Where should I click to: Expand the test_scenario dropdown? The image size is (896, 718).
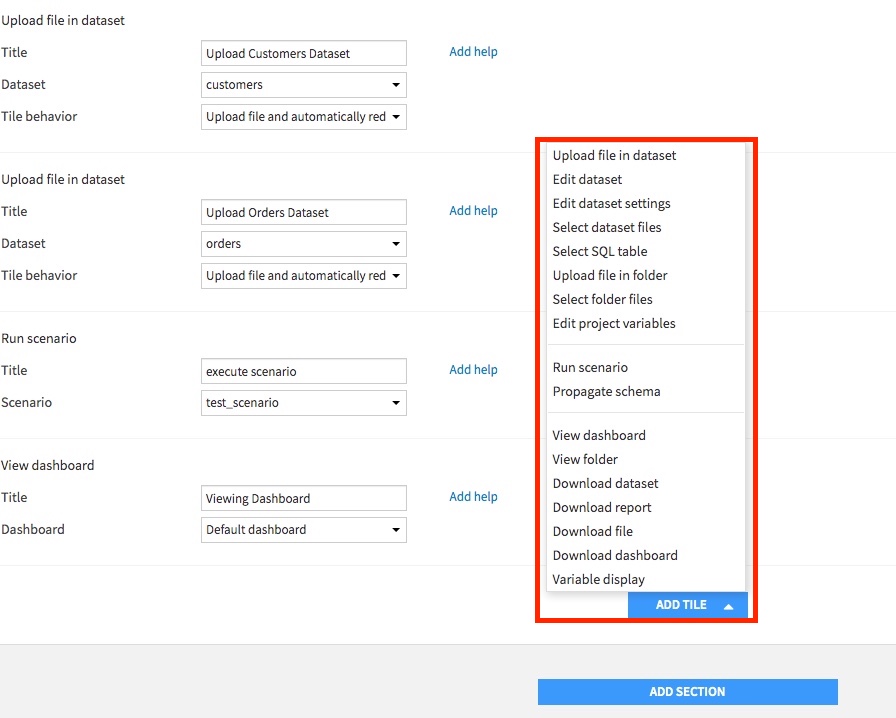tap(303, 402)
